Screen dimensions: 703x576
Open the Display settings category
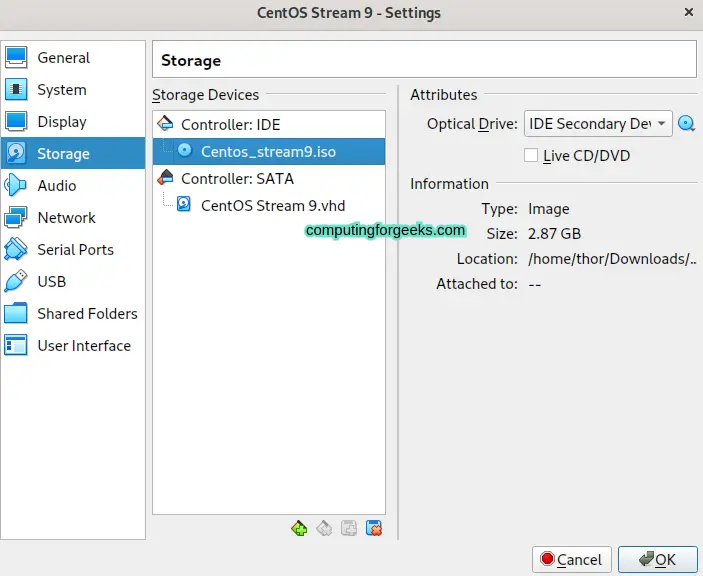tap(73, 121)
